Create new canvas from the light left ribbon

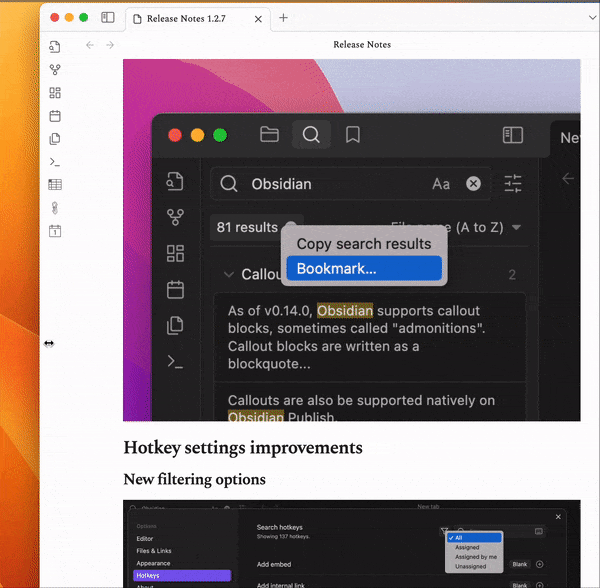click(x=55, y=93)
